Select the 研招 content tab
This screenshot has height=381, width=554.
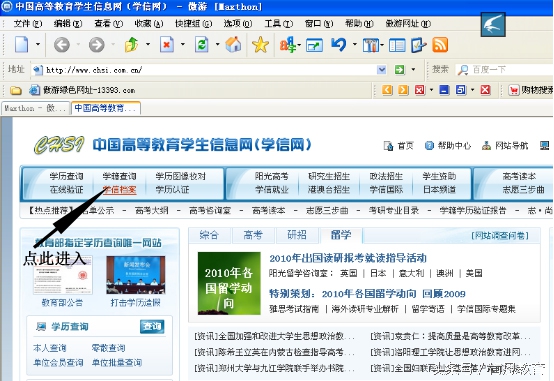pos(297,235)
